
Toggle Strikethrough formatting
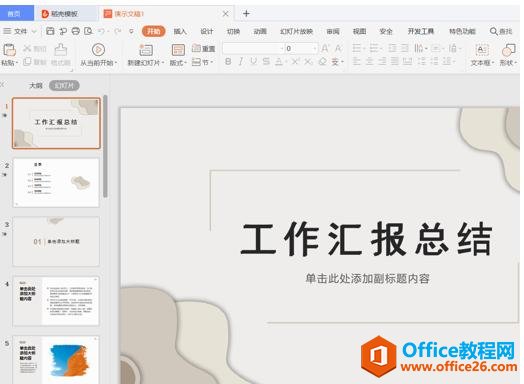(x=266, y=61)
